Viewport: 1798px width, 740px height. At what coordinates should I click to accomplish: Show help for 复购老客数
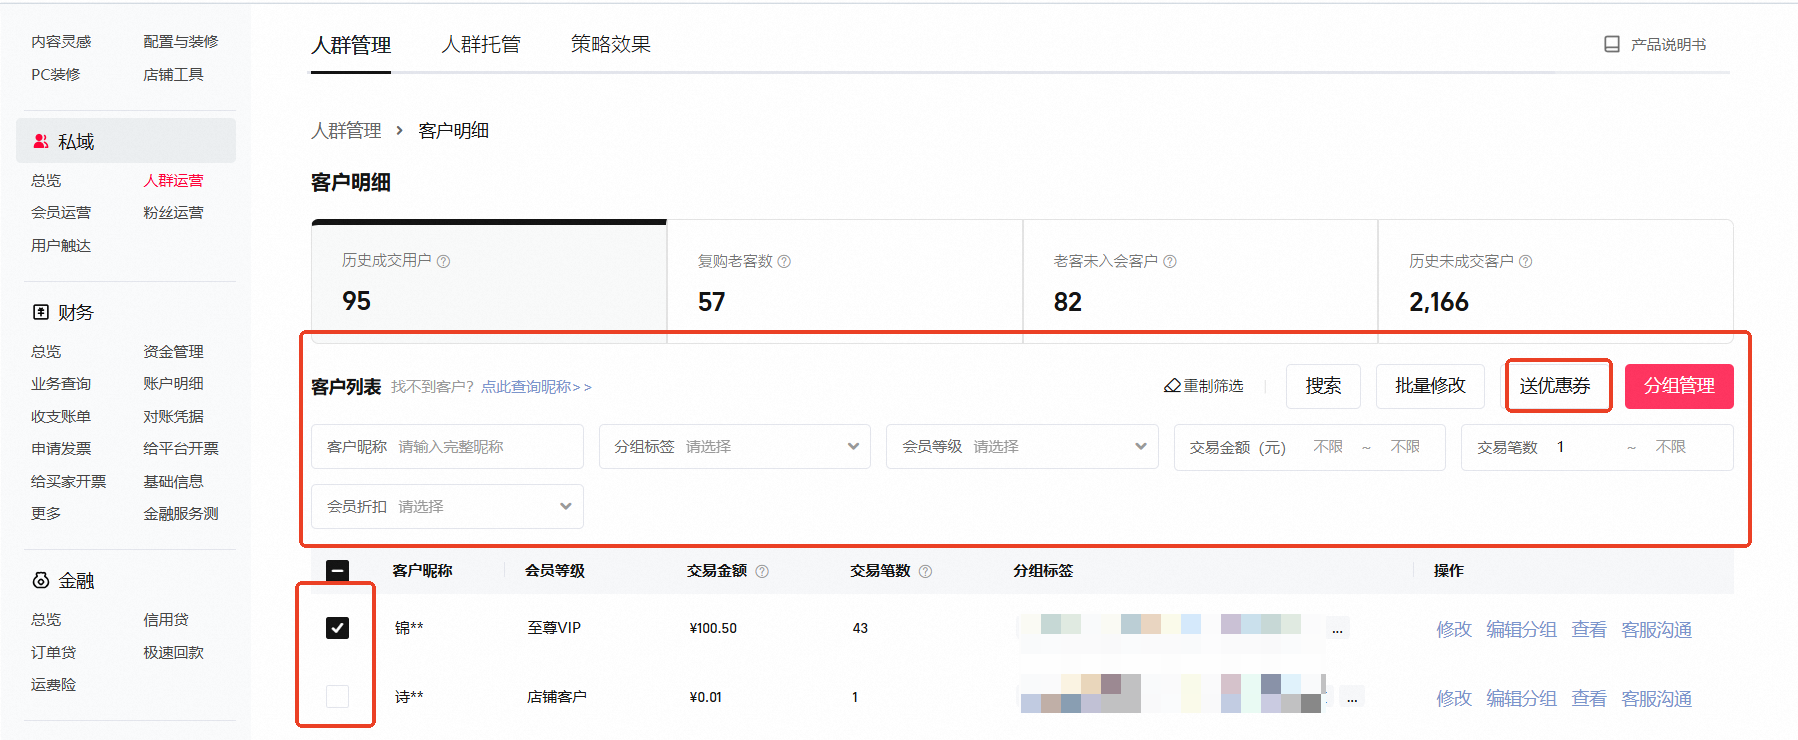pos(784,261)
